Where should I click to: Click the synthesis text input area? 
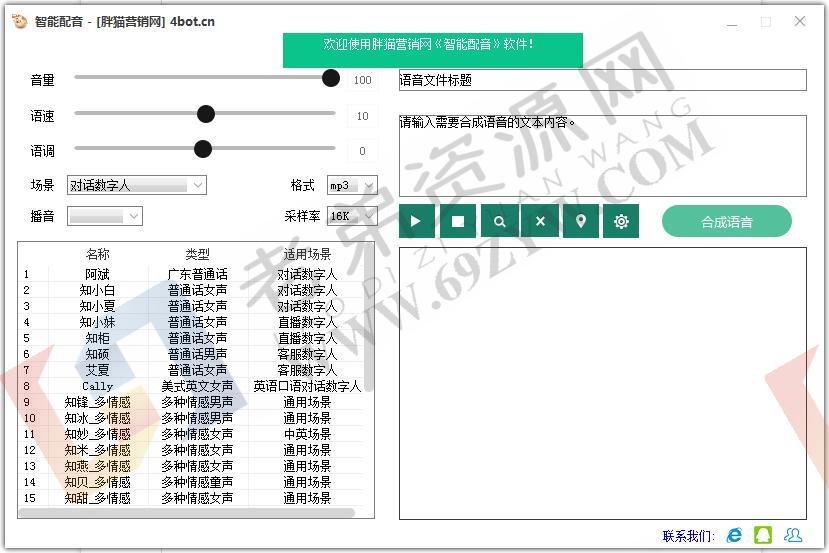(603, 156)
